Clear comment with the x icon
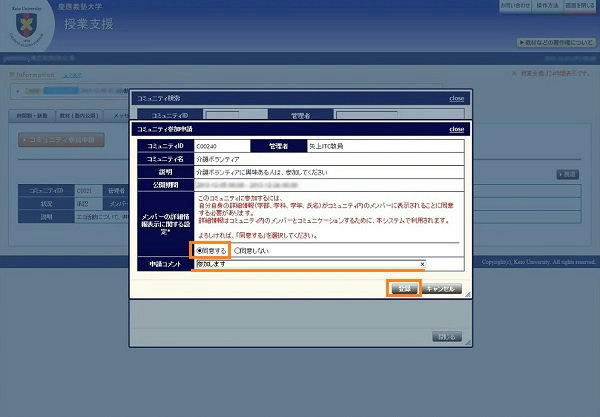The image size is (600, 417). tap(422, 264)
